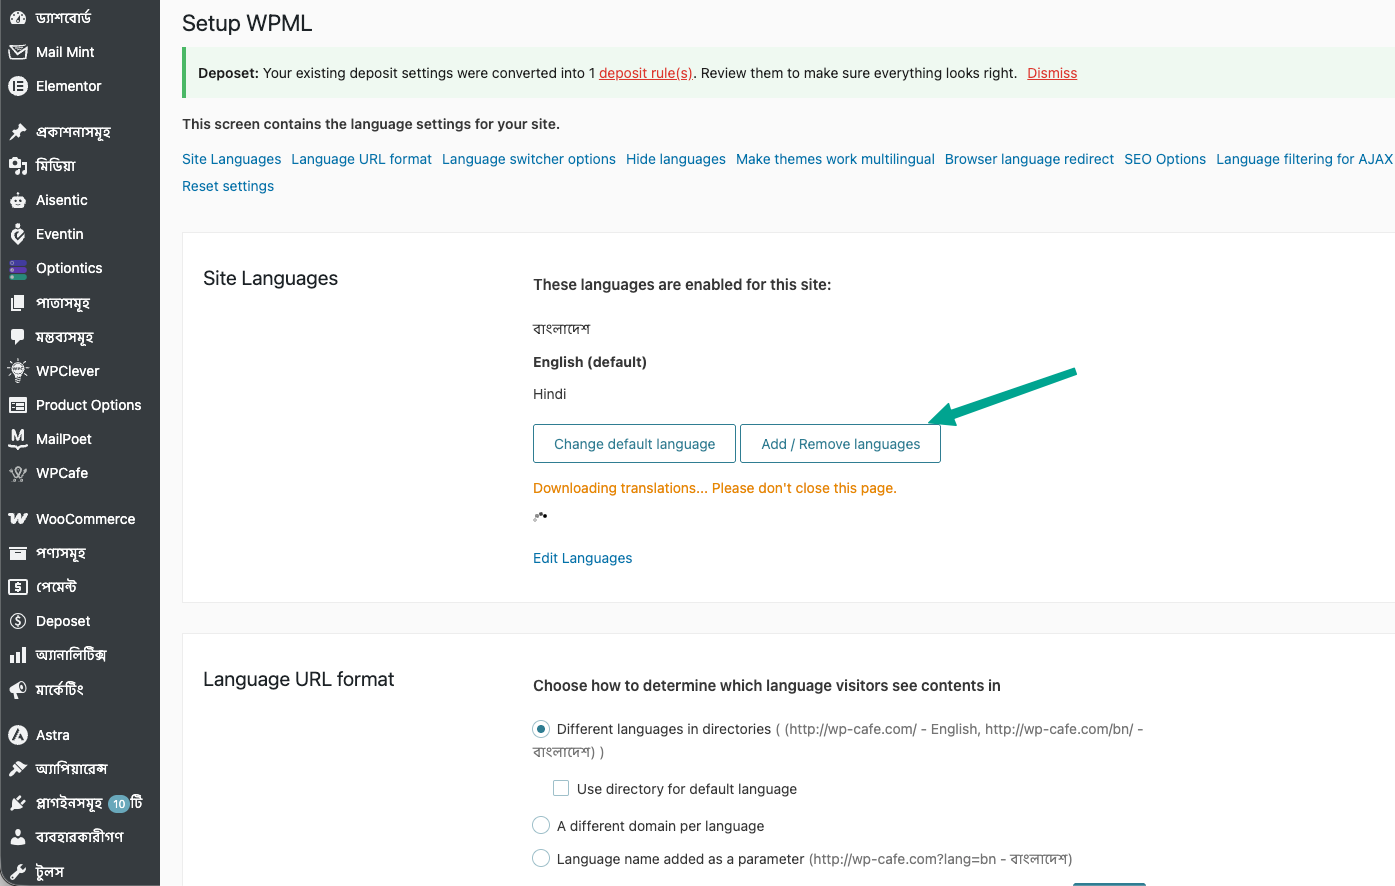Click the WooCommerce logo icon
The height and width of the screenshot is (886, 1395).
[18, 519]
